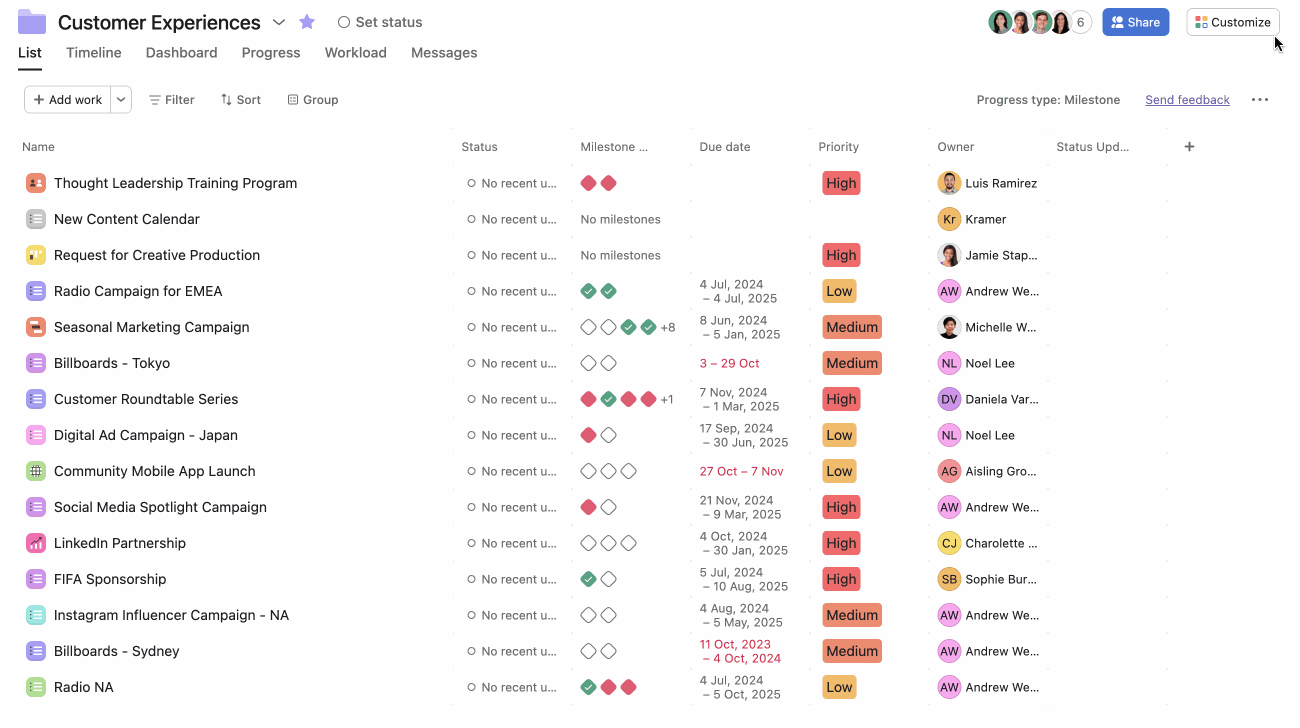
Task: Open the Send feedback link
Action: 1187,100
